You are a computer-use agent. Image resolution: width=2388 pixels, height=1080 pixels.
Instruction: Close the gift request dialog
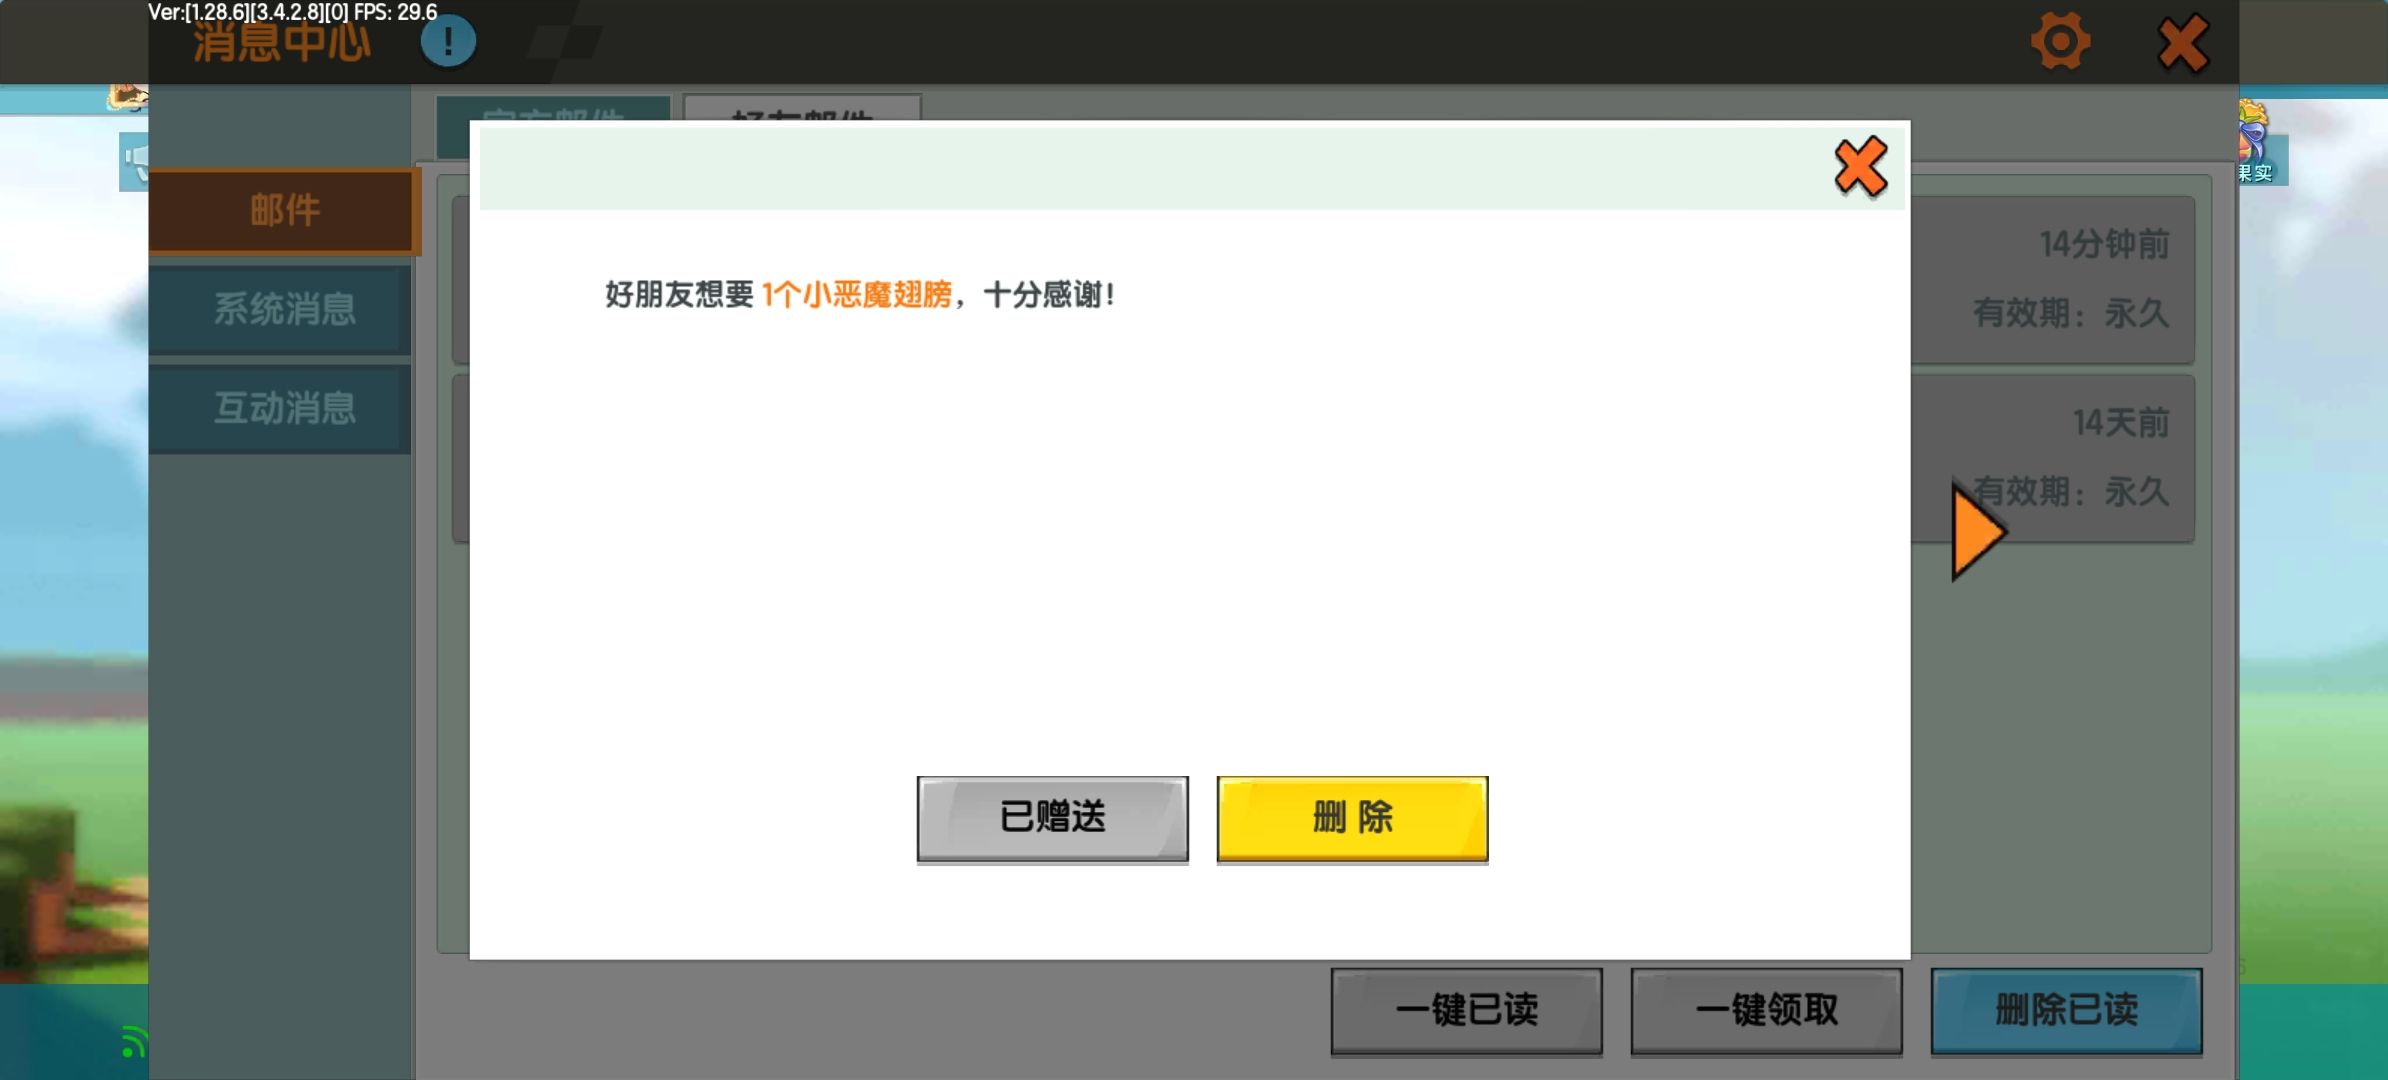tap(1860, 167)
